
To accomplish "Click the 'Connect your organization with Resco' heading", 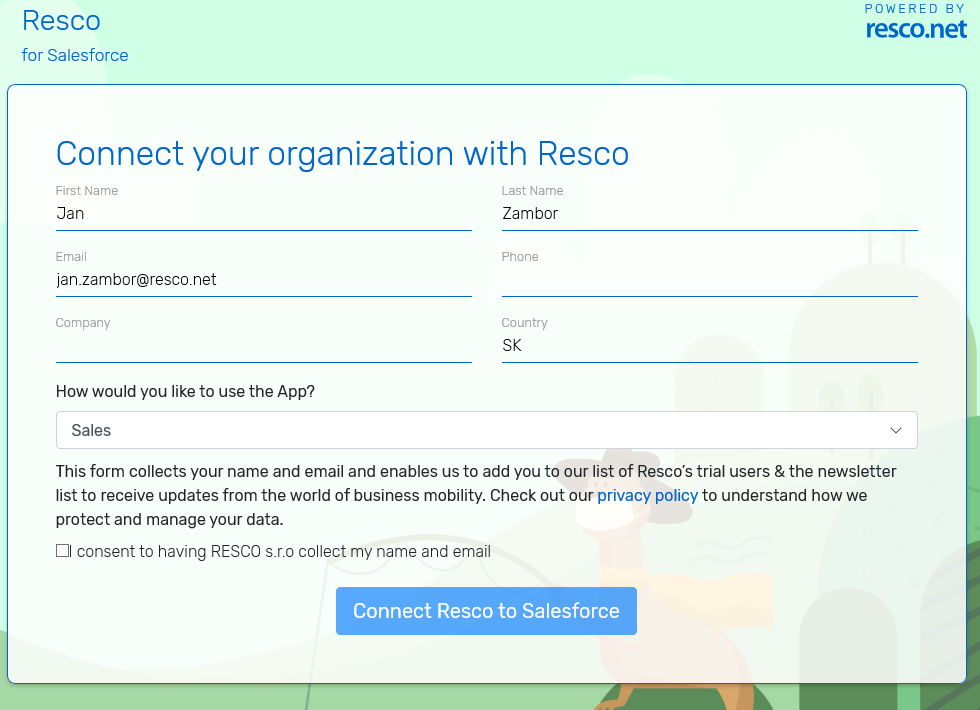I will [x=342, y=154].
